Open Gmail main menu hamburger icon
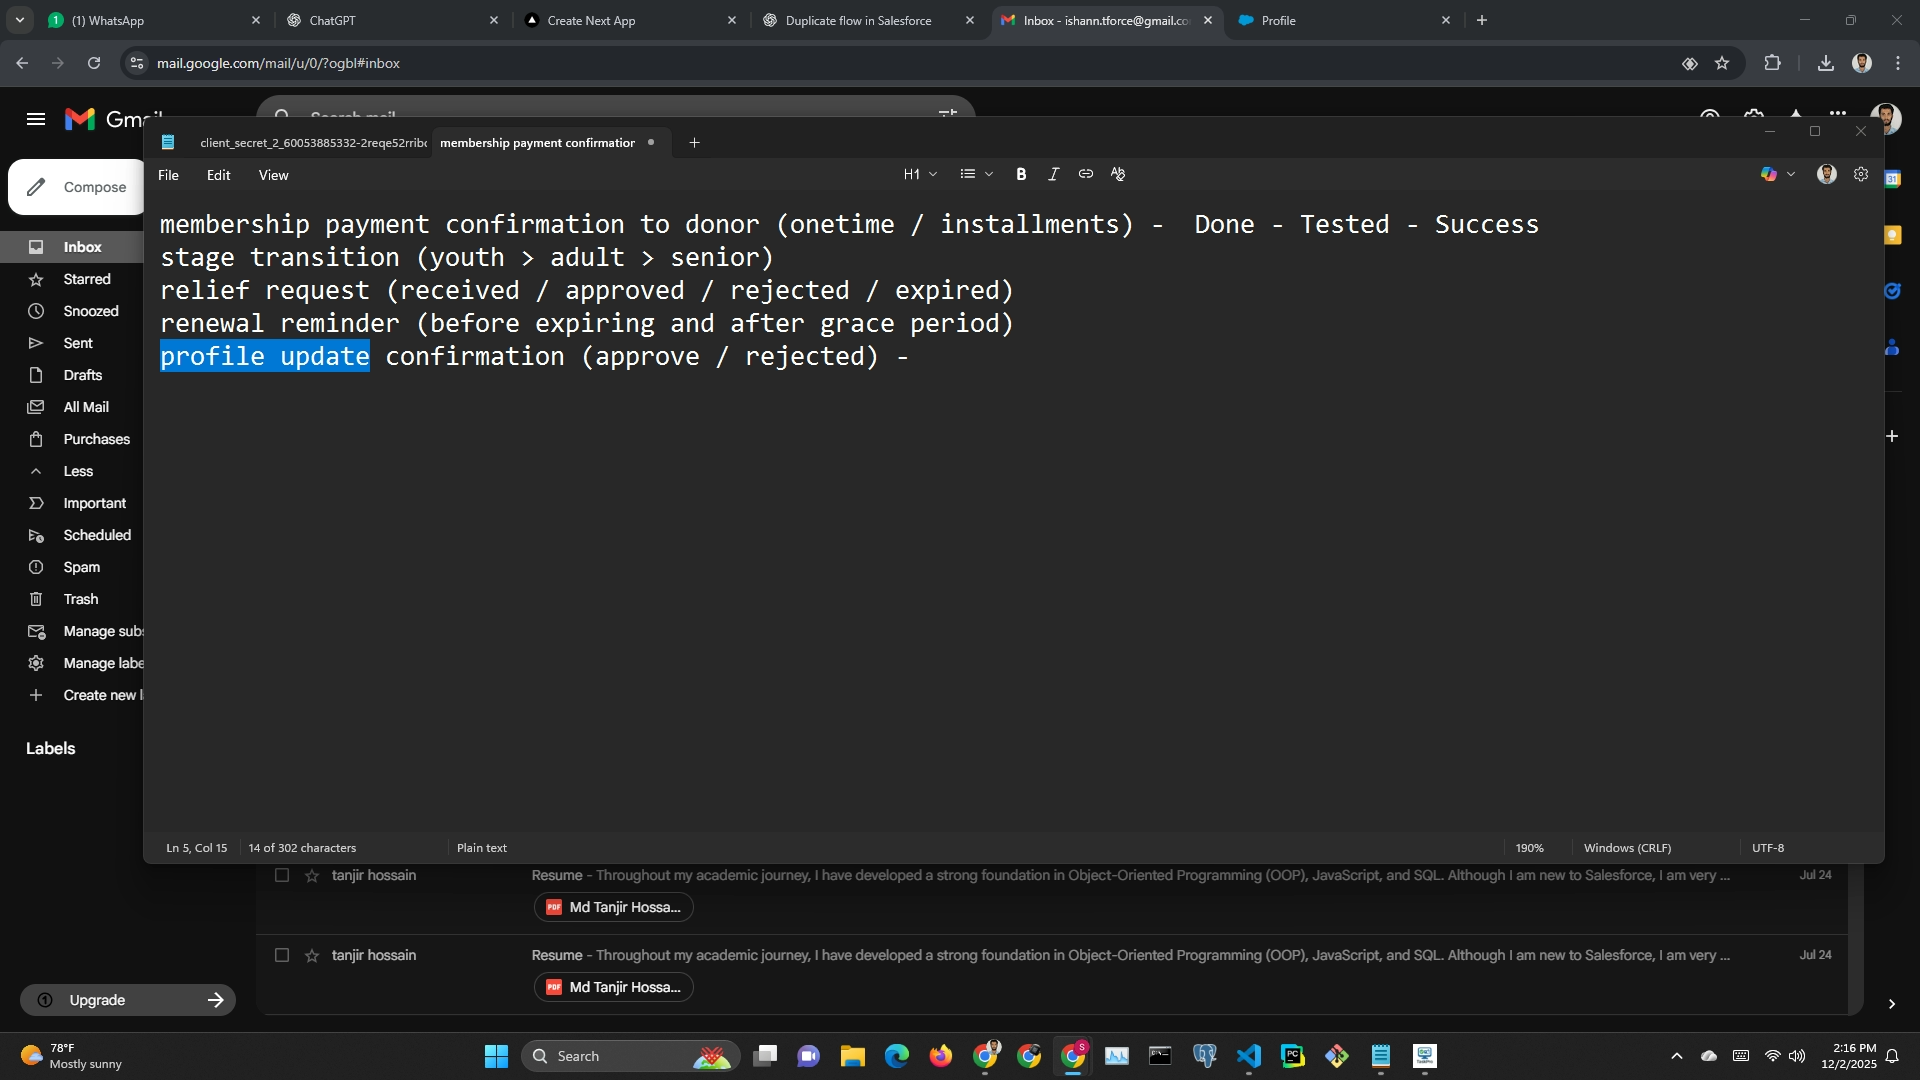The image size is (1920, 1080). [x=36, y=119]
